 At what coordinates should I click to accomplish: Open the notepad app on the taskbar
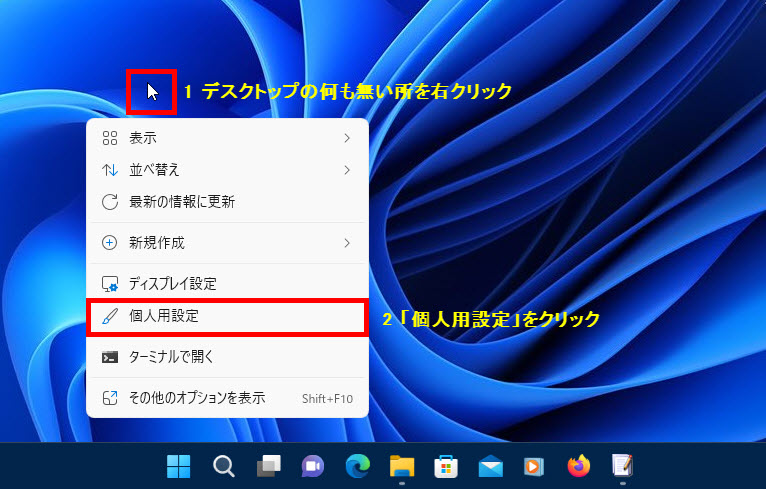point(622,466)
